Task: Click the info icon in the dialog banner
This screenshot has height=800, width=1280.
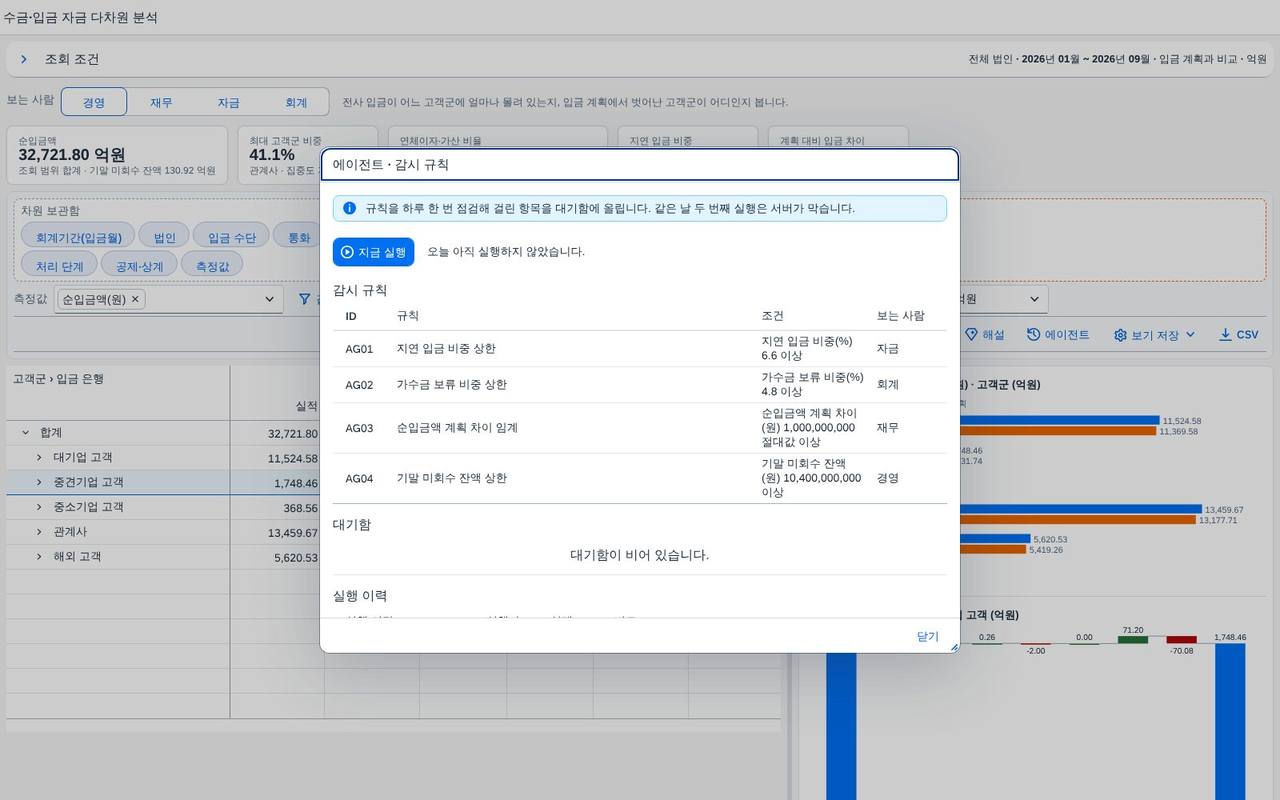Action: (349, 208)
